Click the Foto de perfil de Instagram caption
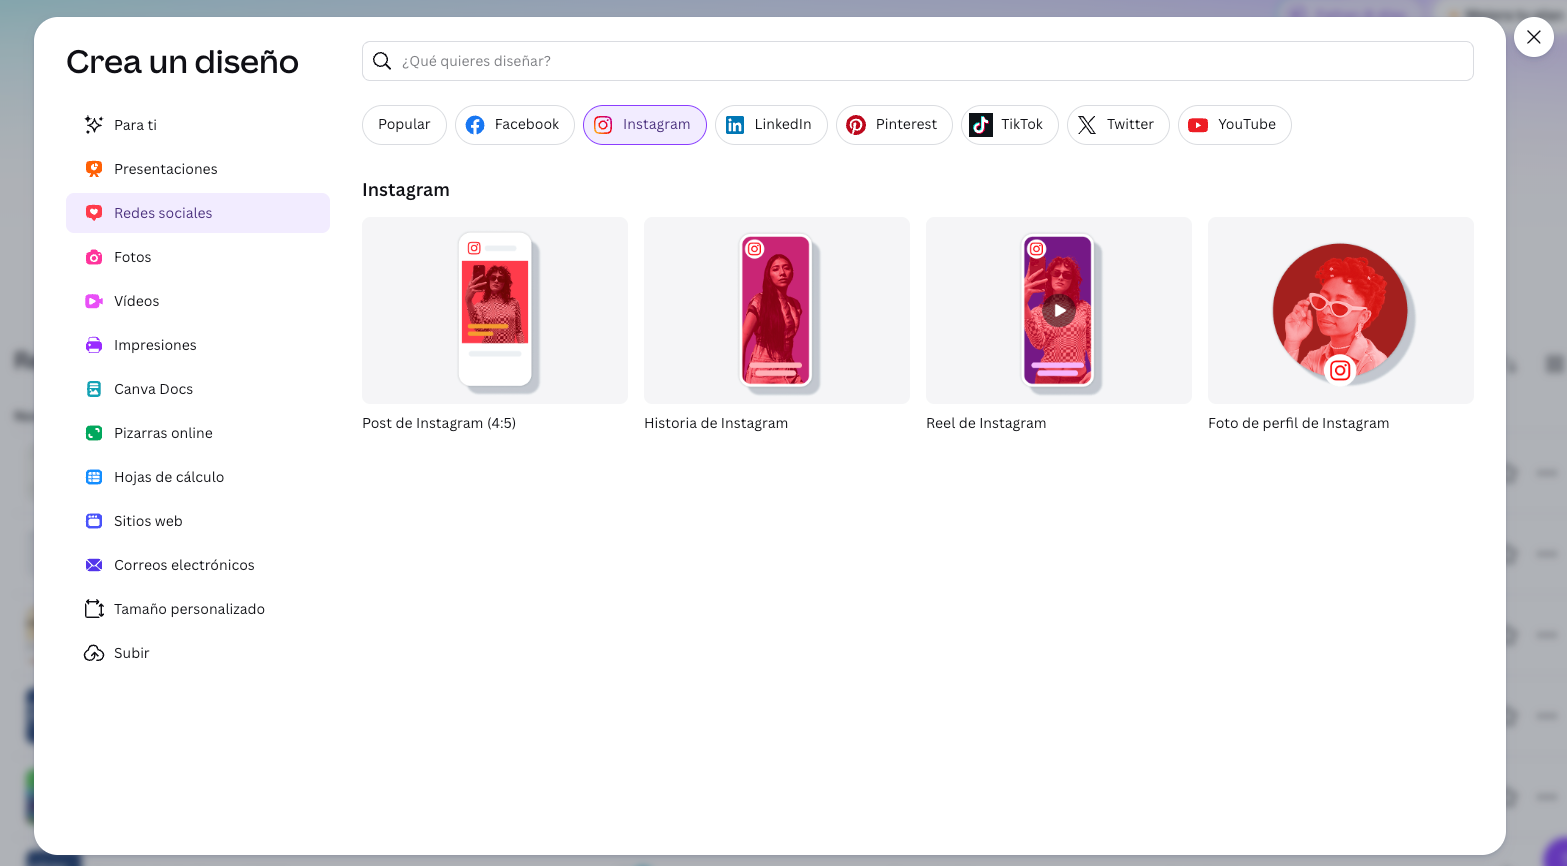The width and height of the screenshot is (1567, 866). (1298, 423)
